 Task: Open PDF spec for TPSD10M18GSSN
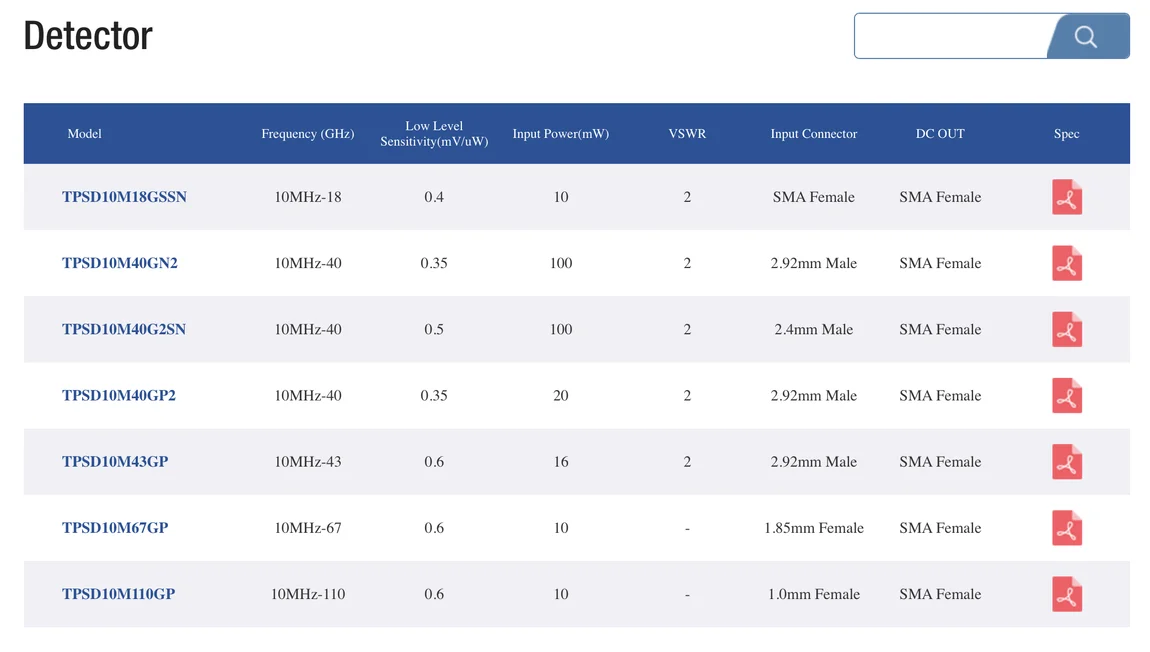(1067, 197)
